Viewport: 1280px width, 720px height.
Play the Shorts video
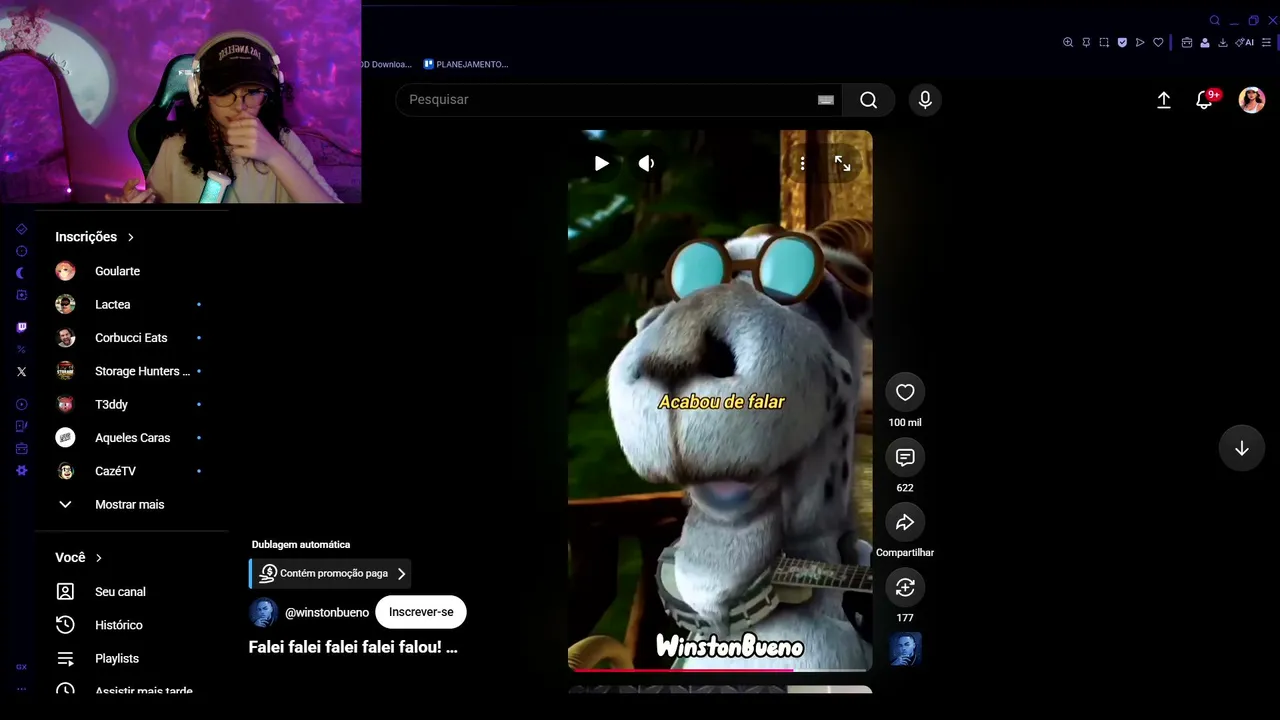pos(601,163)
